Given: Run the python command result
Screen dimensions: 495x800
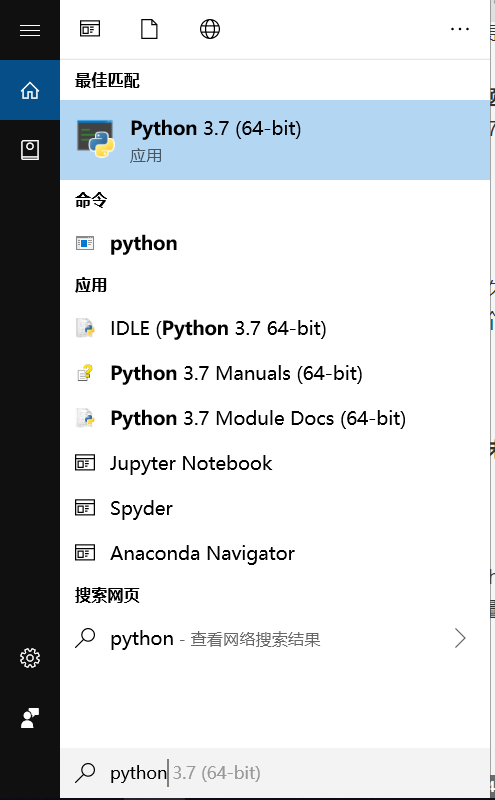Looking at the screenshot, I should [x=275, y=243].
